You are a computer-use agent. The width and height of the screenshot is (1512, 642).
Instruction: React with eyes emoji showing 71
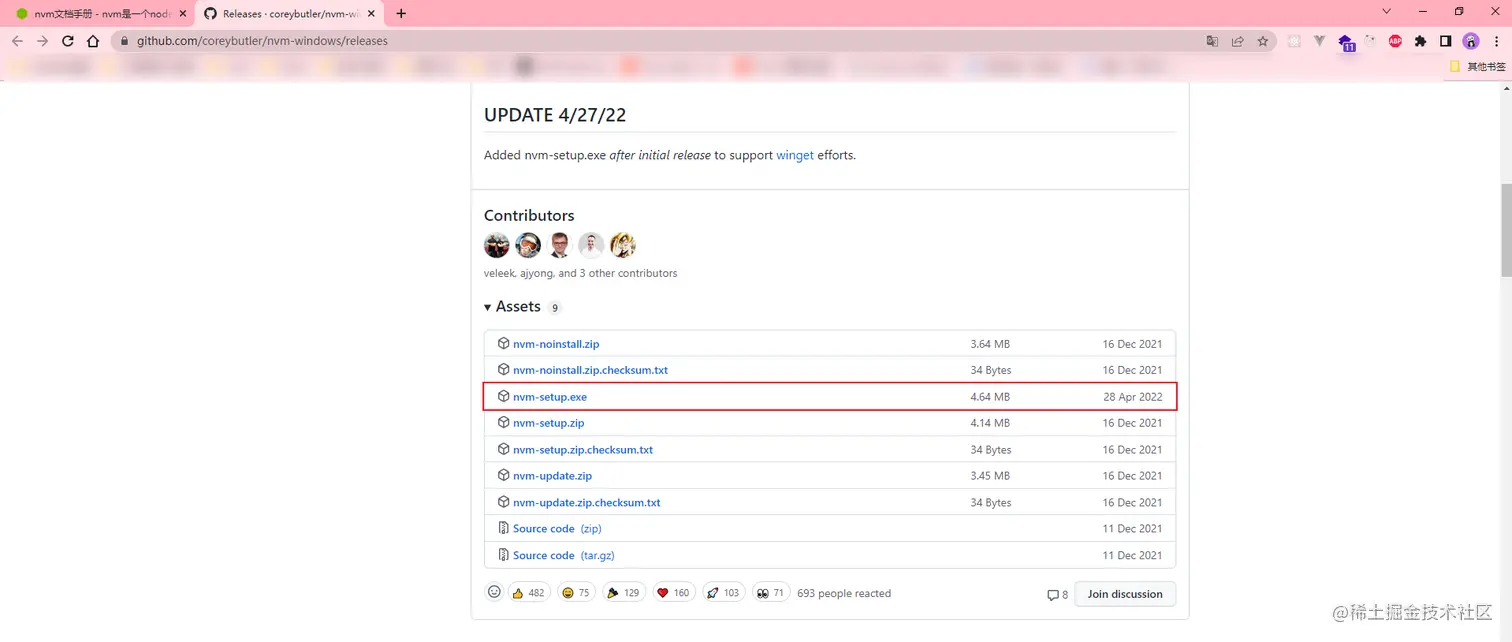[x=771, y=593]
